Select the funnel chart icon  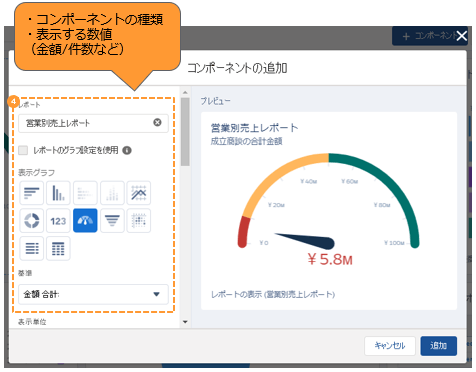(112, 220)
